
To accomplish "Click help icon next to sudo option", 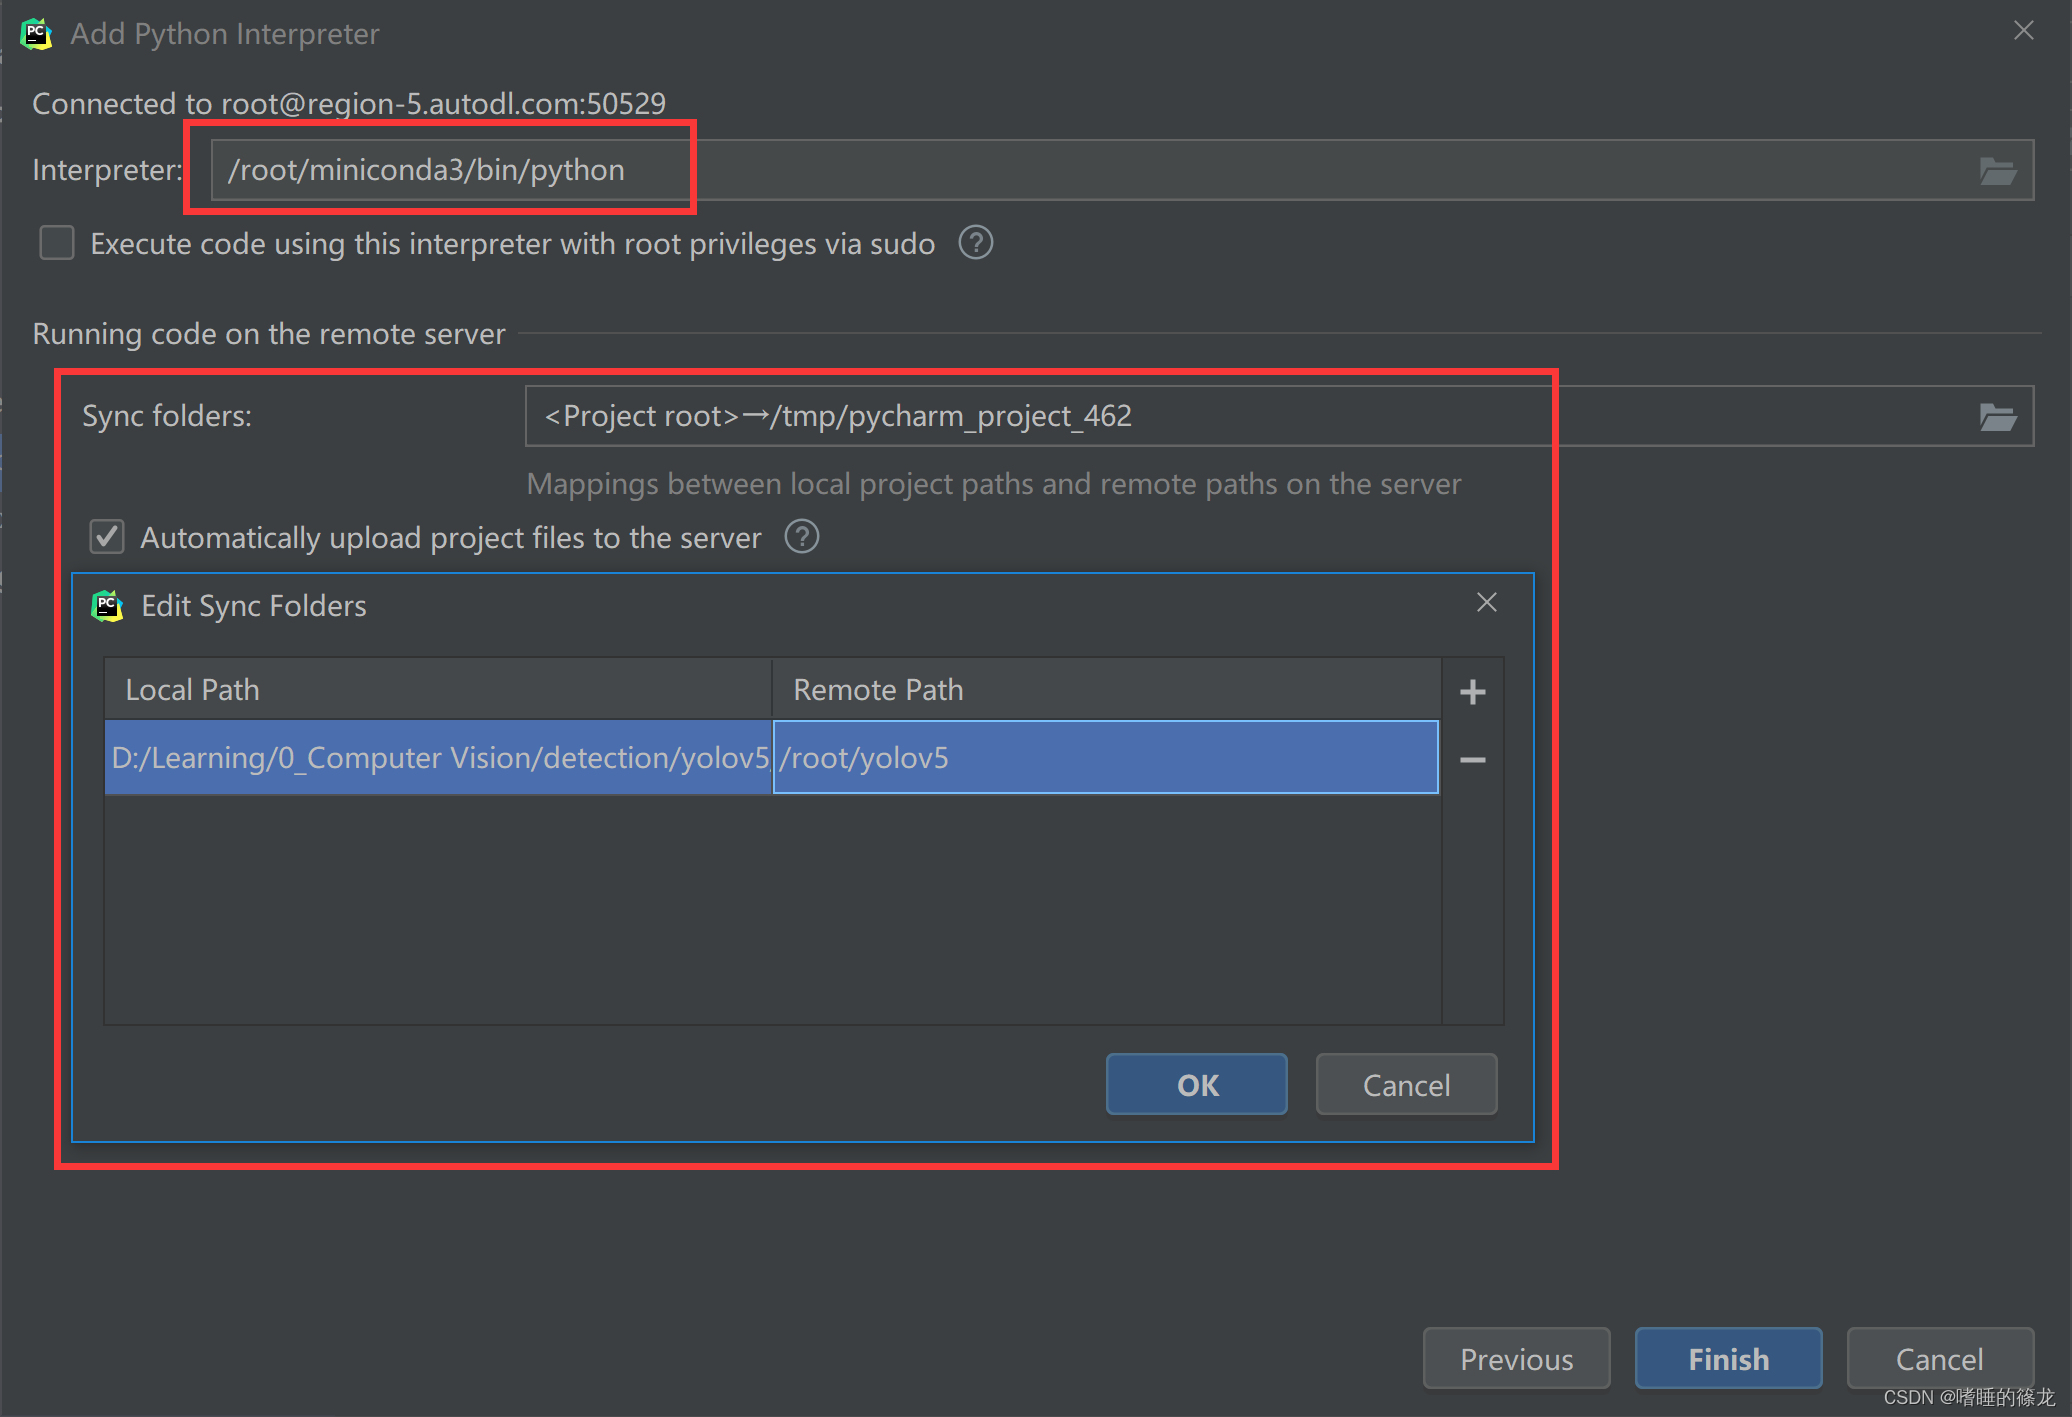I will [975, 243].
